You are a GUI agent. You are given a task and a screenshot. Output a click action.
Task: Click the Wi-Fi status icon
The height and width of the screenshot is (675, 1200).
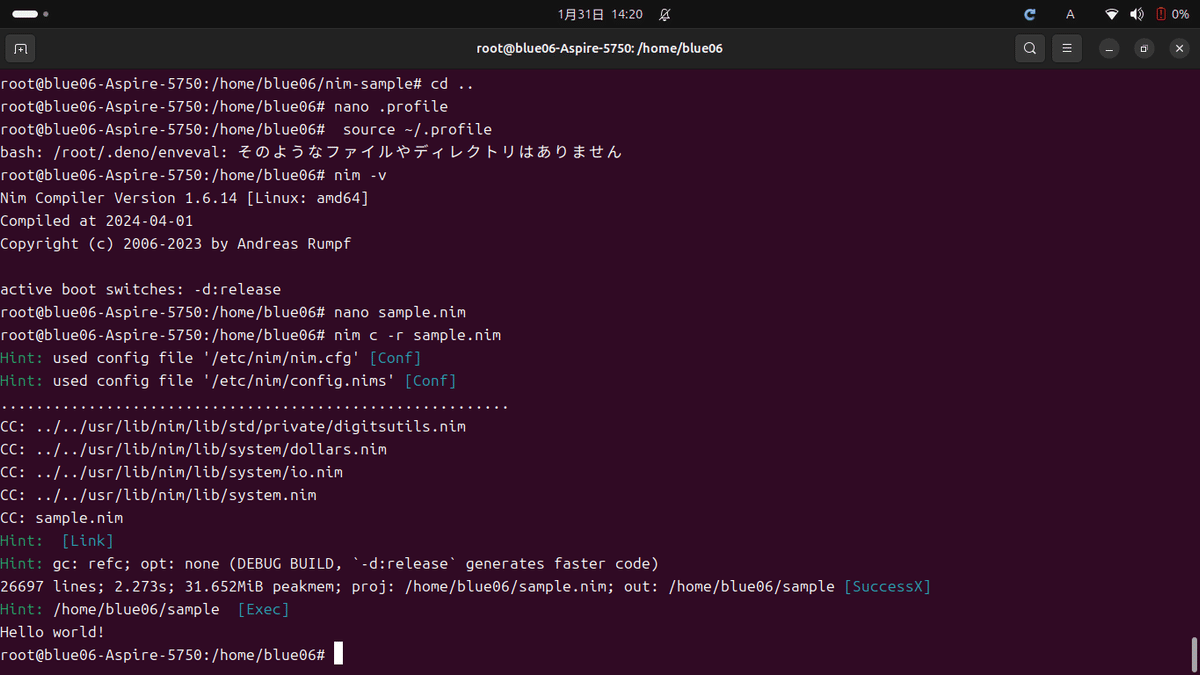point(1110,14)
